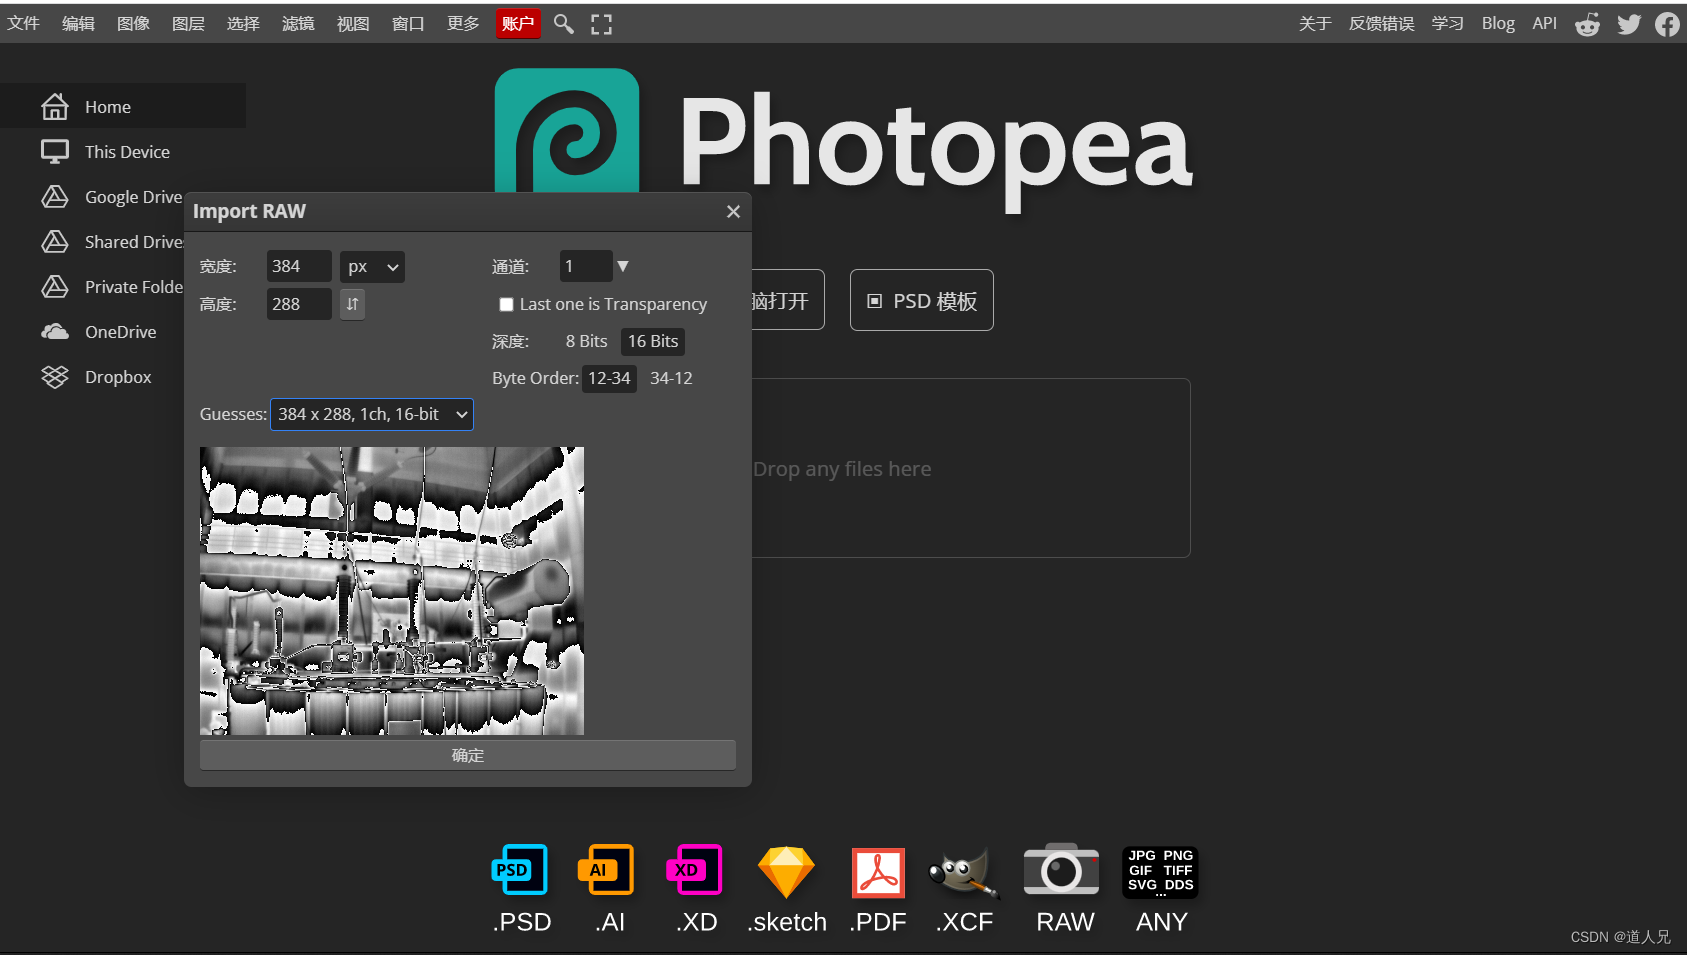Enable Last one is Transparency checkbox
This screenshot has height=955, width=1687.
(506, 304)
